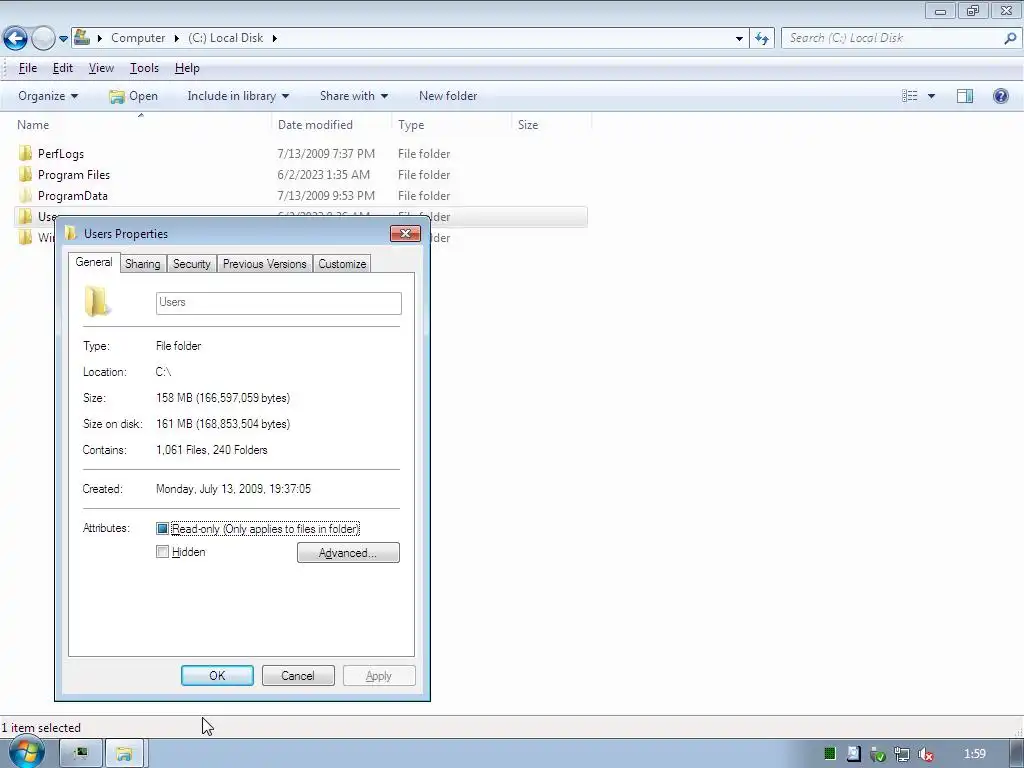
Task: Click the first taskbar application button
Action: [81, 754]
